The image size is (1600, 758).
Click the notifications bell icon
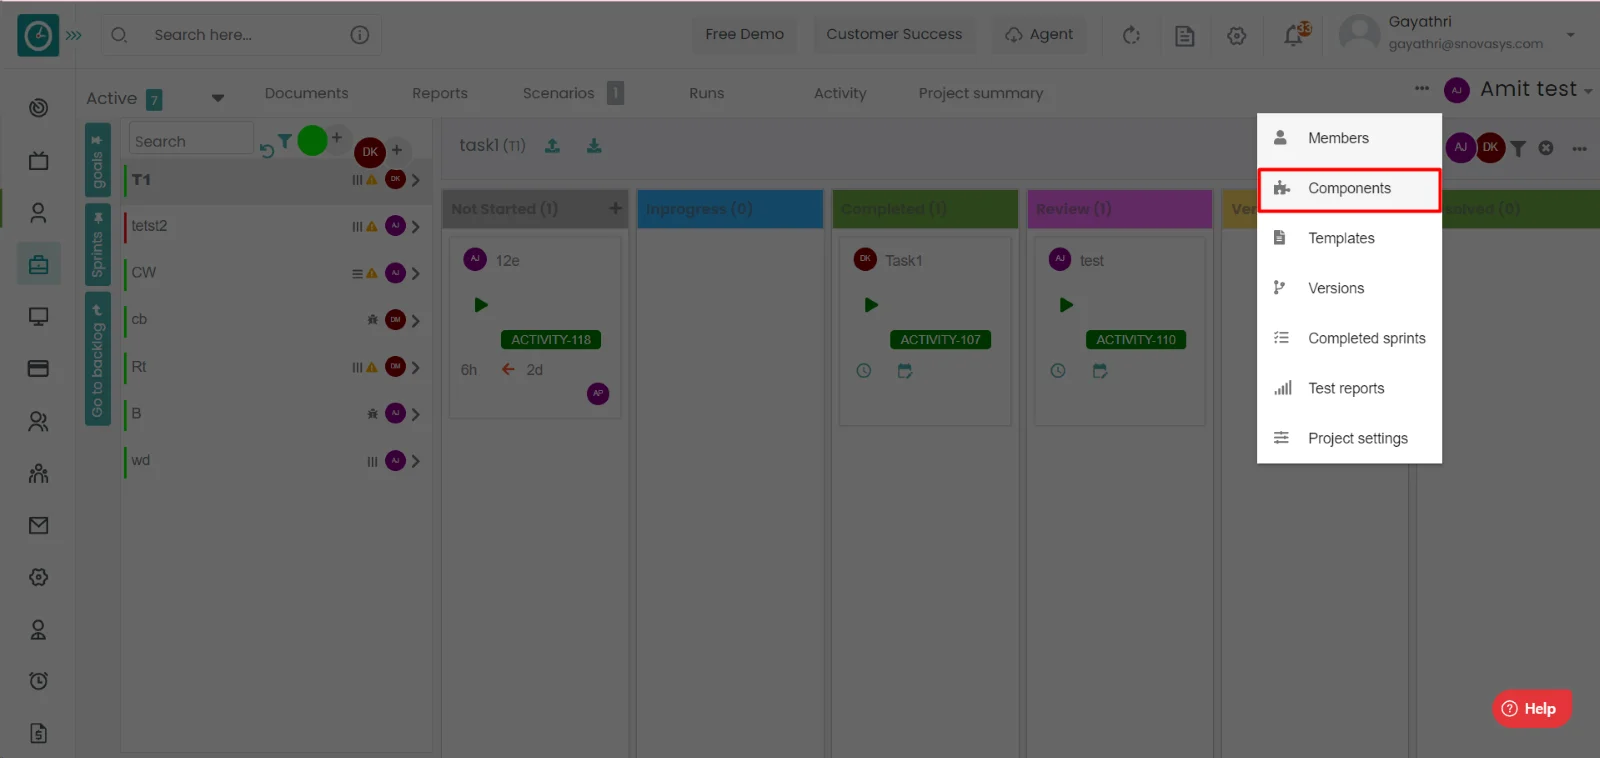pos(1294,35)
